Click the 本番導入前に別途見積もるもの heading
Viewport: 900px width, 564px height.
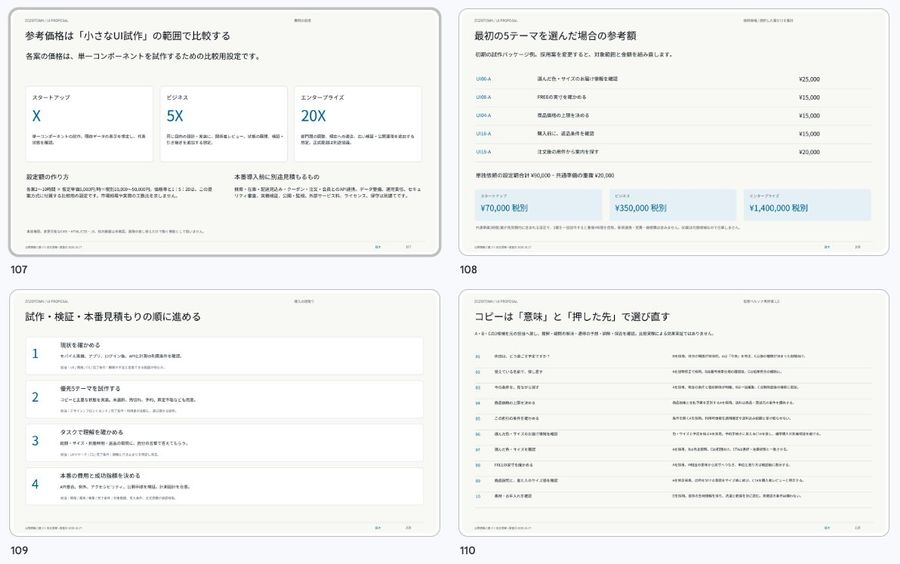coord(277,177)
